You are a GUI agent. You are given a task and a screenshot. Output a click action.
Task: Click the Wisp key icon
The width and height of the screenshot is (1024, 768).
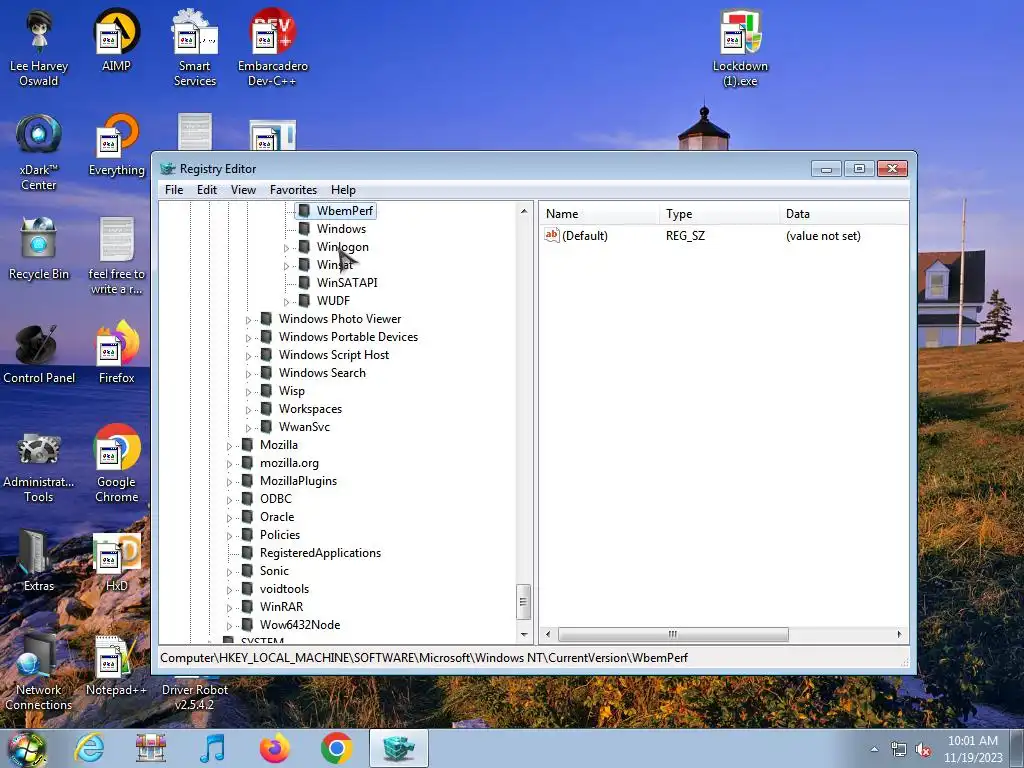266,391
